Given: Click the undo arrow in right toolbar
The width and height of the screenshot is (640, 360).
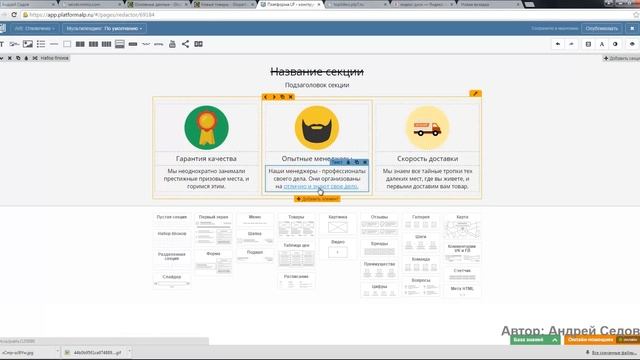Looking at the screenshot, I should [x=558, y=44].
